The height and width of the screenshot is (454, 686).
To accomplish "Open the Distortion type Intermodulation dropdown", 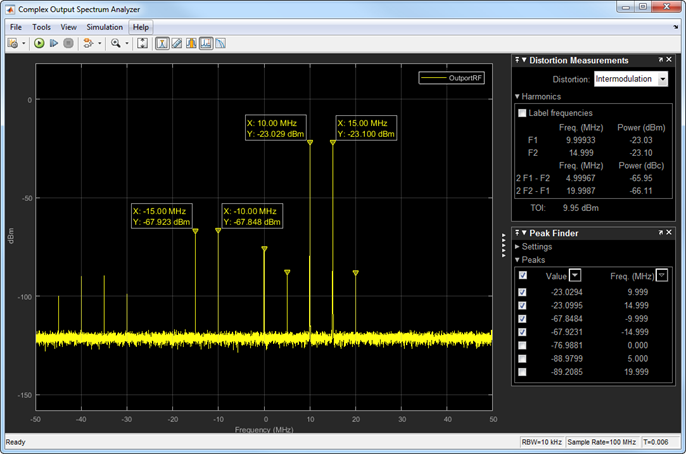I will point(631,79).
